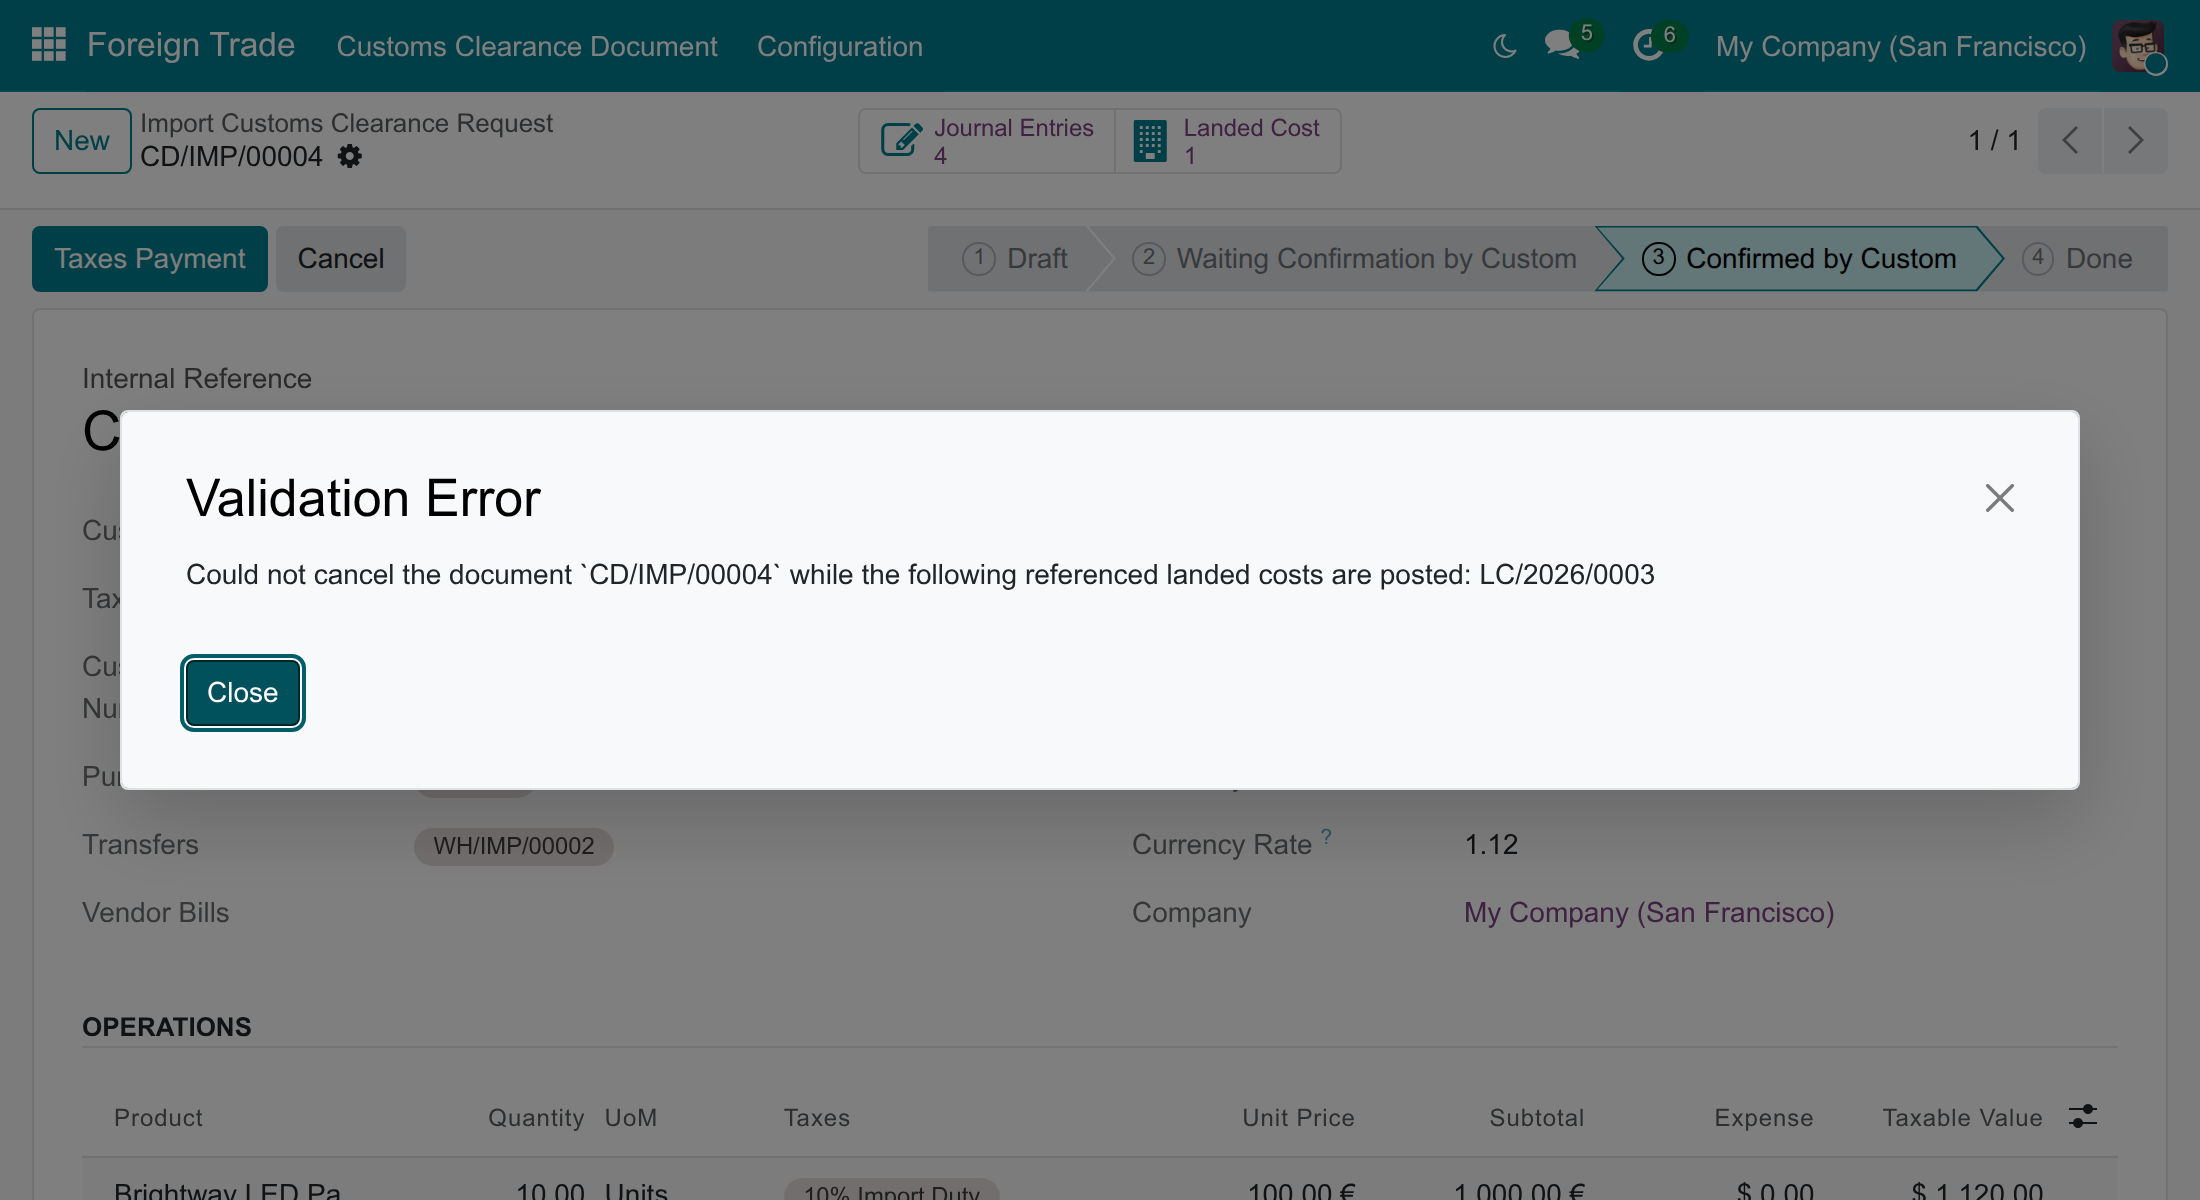This screenshot has width=2200, height=1200.
Task: Click the Taxes column header
Action: click(x=817, y=1118)
